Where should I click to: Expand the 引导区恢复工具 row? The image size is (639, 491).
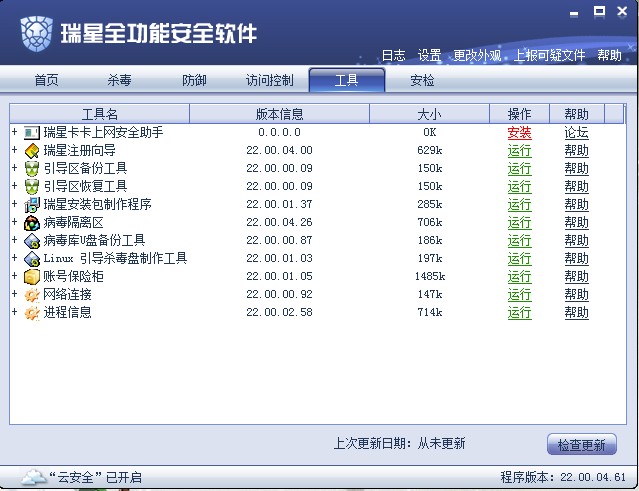[x=15, y=185]
